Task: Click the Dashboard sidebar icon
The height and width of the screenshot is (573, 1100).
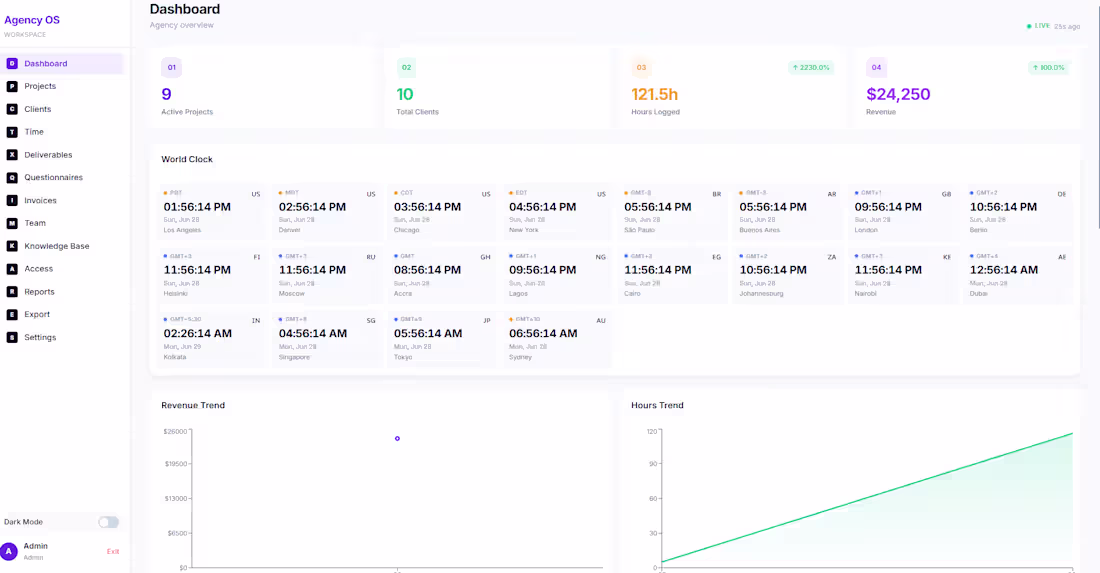Action: click(x=12, y=64)
